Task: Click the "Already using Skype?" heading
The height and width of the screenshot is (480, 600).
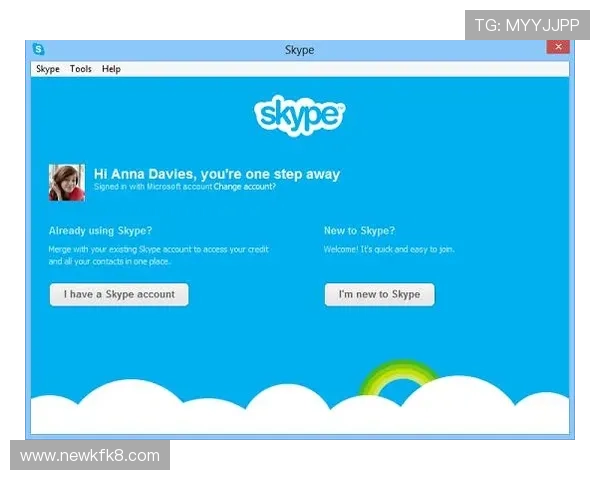Action: pyautogui.click(x=100, y=231)
